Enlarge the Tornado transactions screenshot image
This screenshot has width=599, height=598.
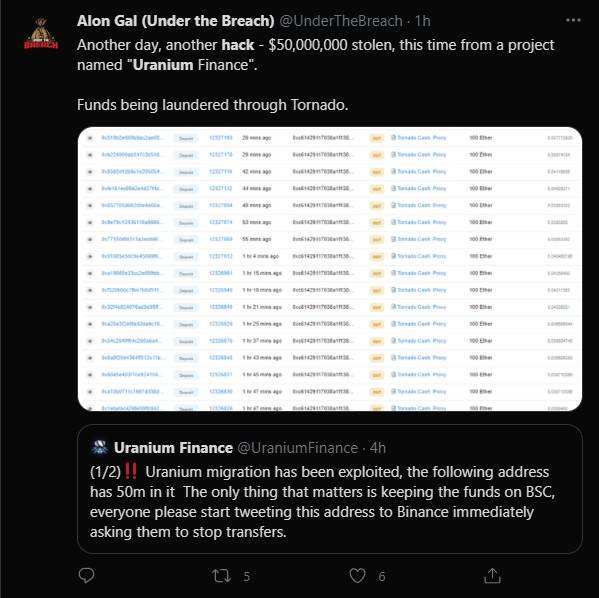click(x=330, y=269)
